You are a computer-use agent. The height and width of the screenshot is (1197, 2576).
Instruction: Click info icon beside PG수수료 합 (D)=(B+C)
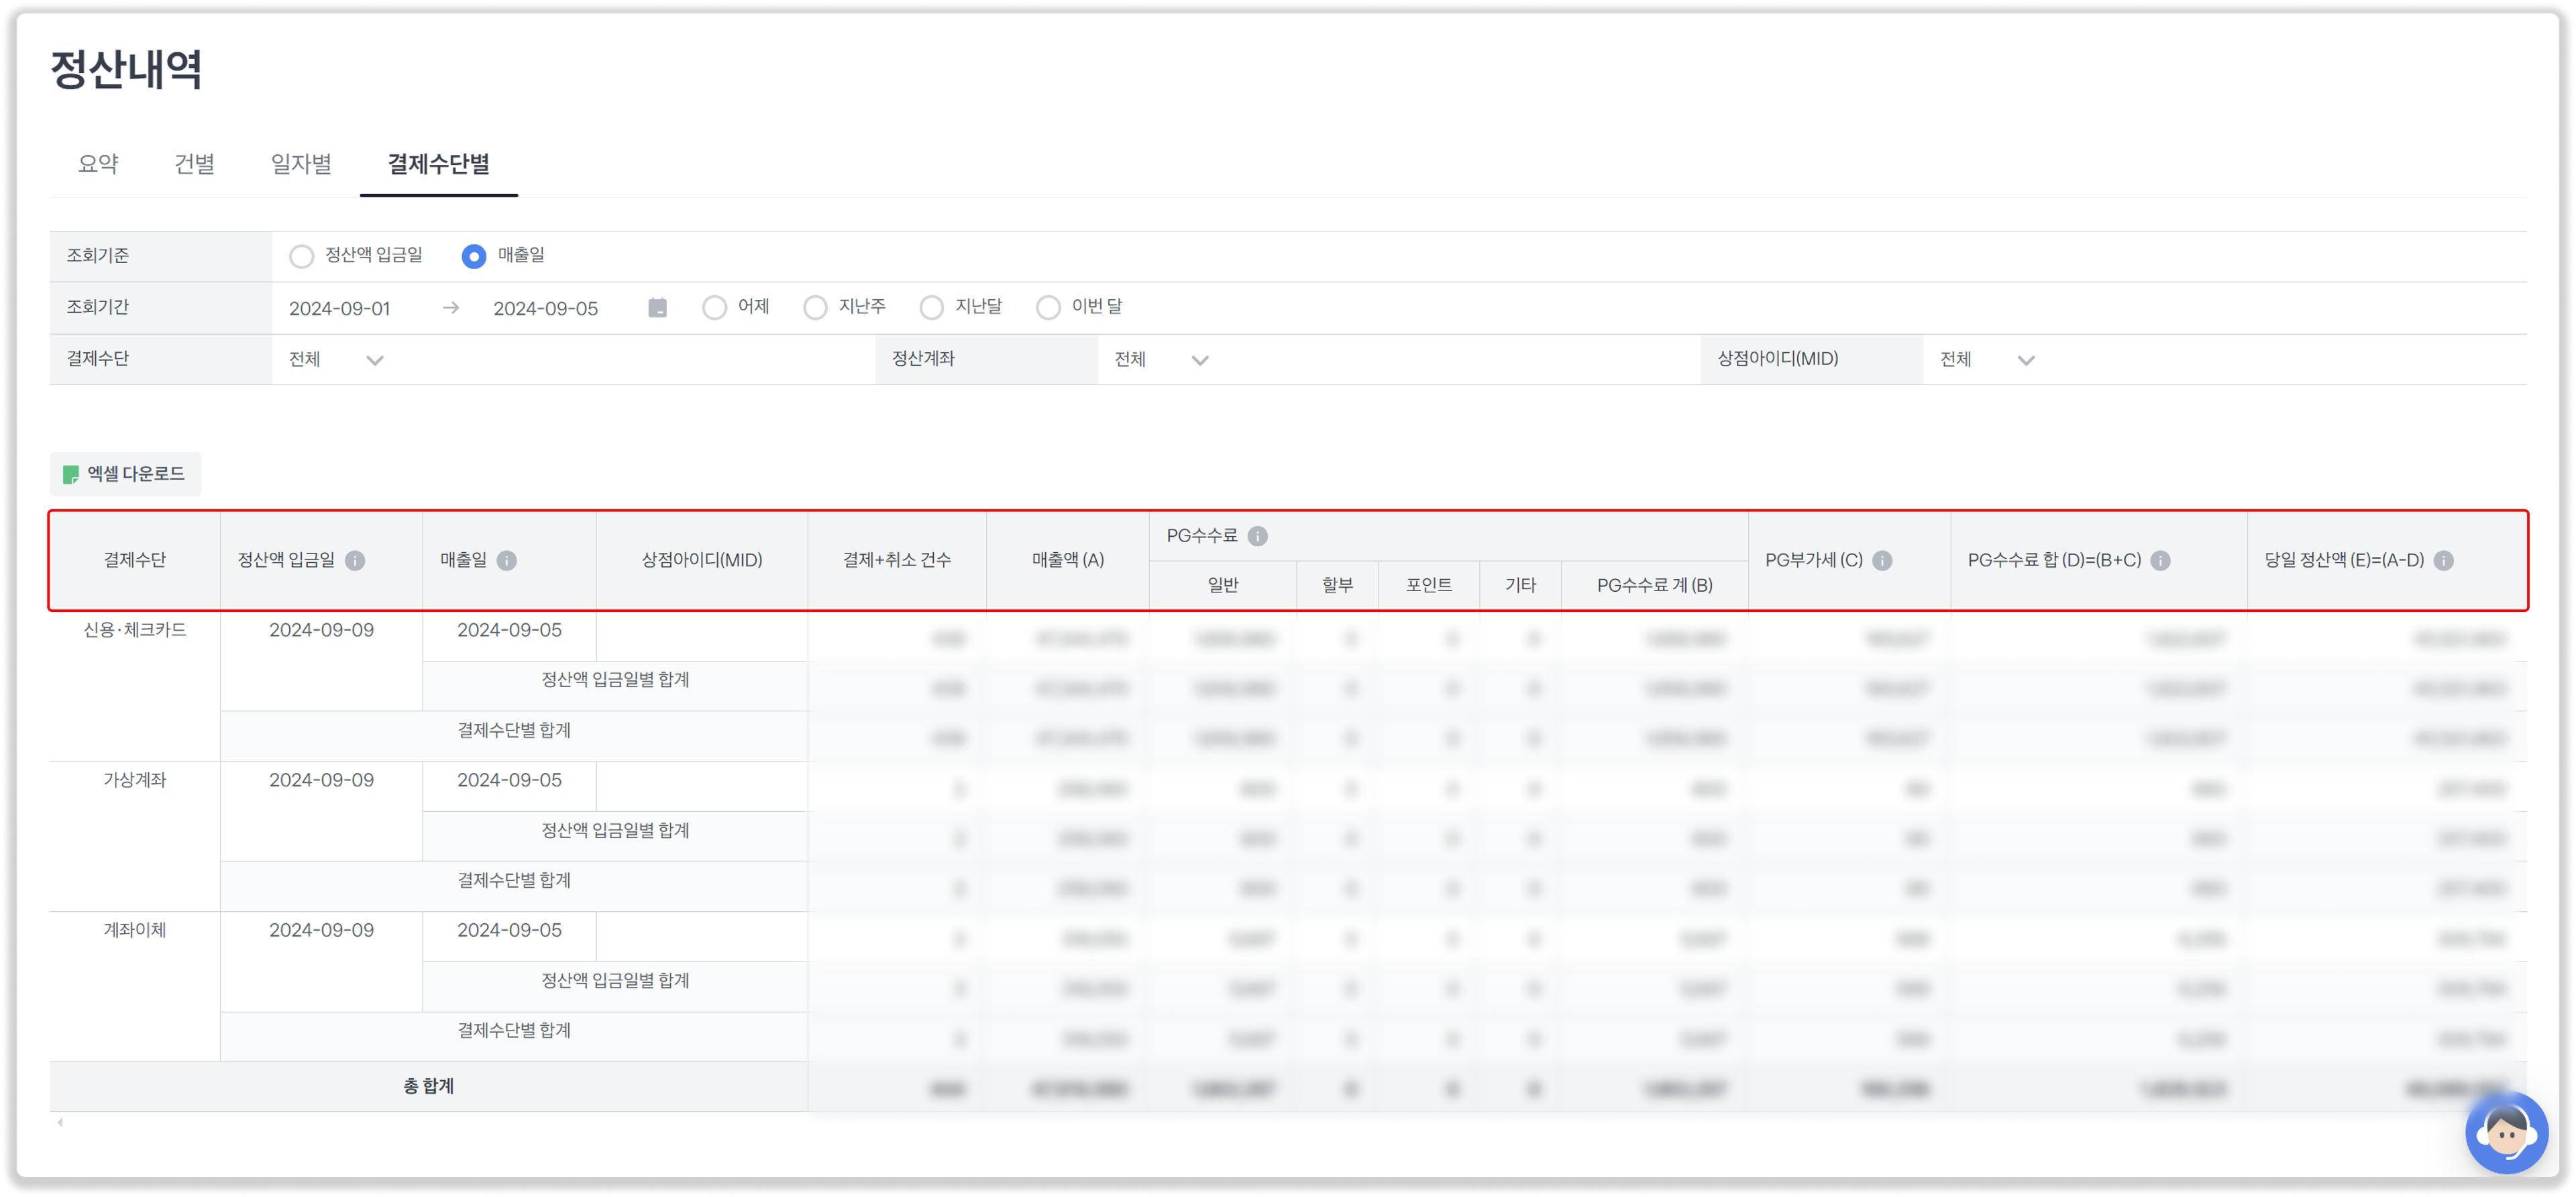pyautogui.click(x=2160, y=561)
